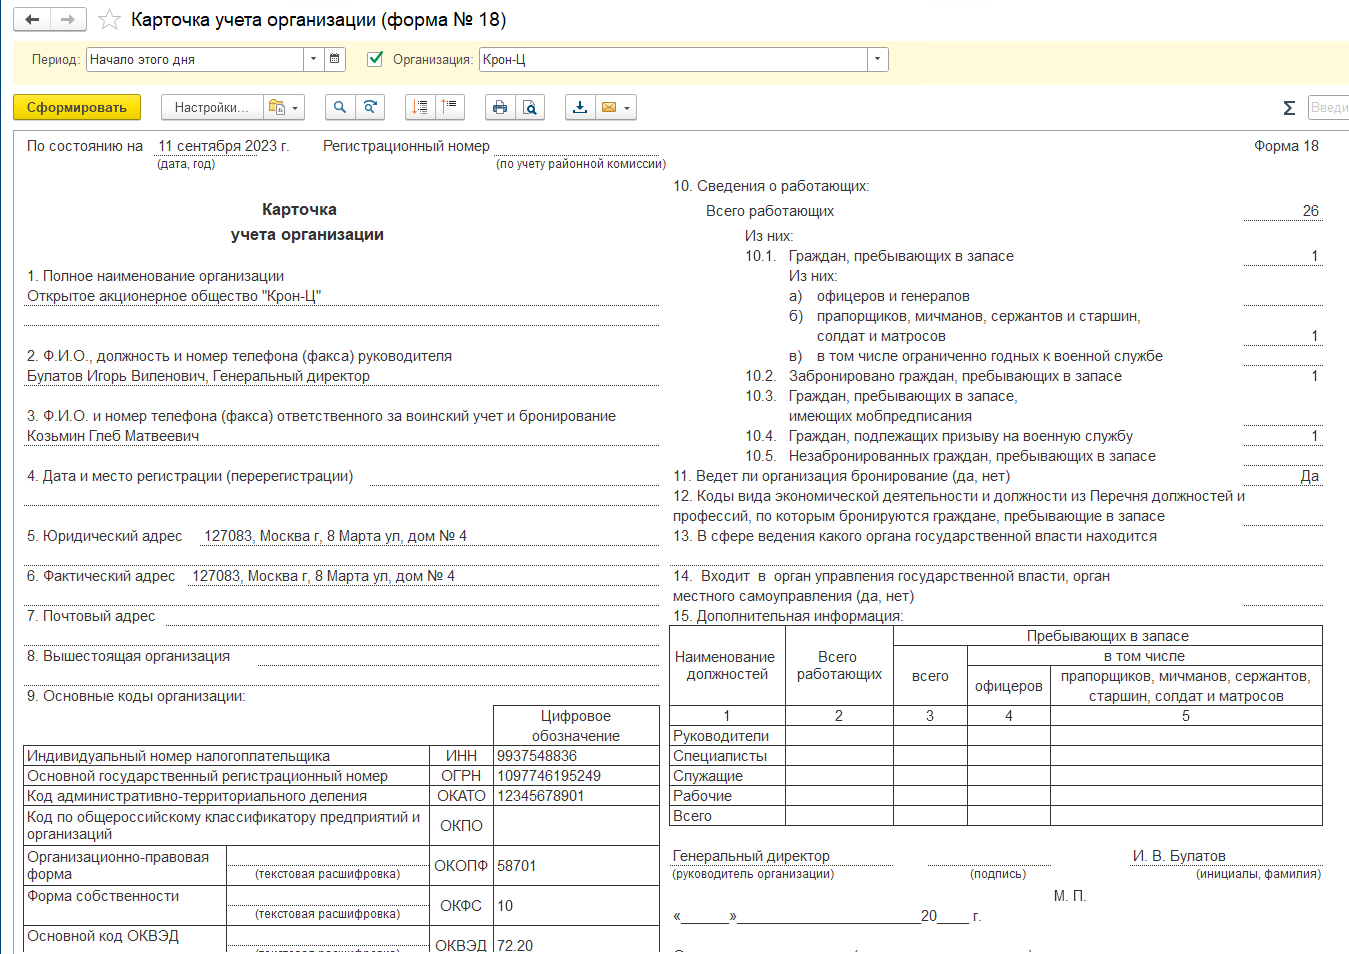Click the name 'Козьмин Глеб Матвеевич'

coord(113,436)
